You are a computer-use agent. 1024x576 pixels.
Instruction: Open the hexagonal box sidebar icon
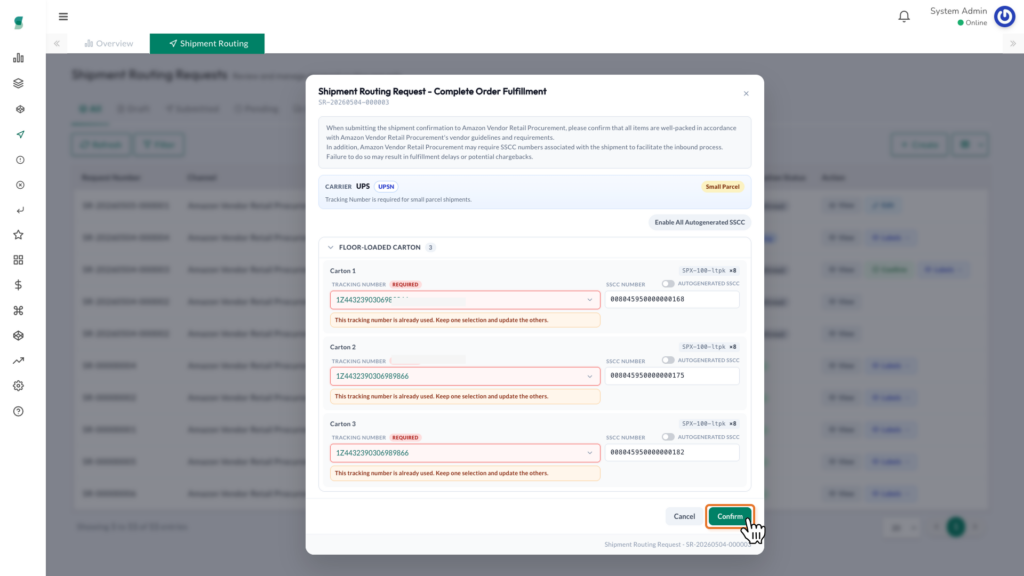[18, 336]
